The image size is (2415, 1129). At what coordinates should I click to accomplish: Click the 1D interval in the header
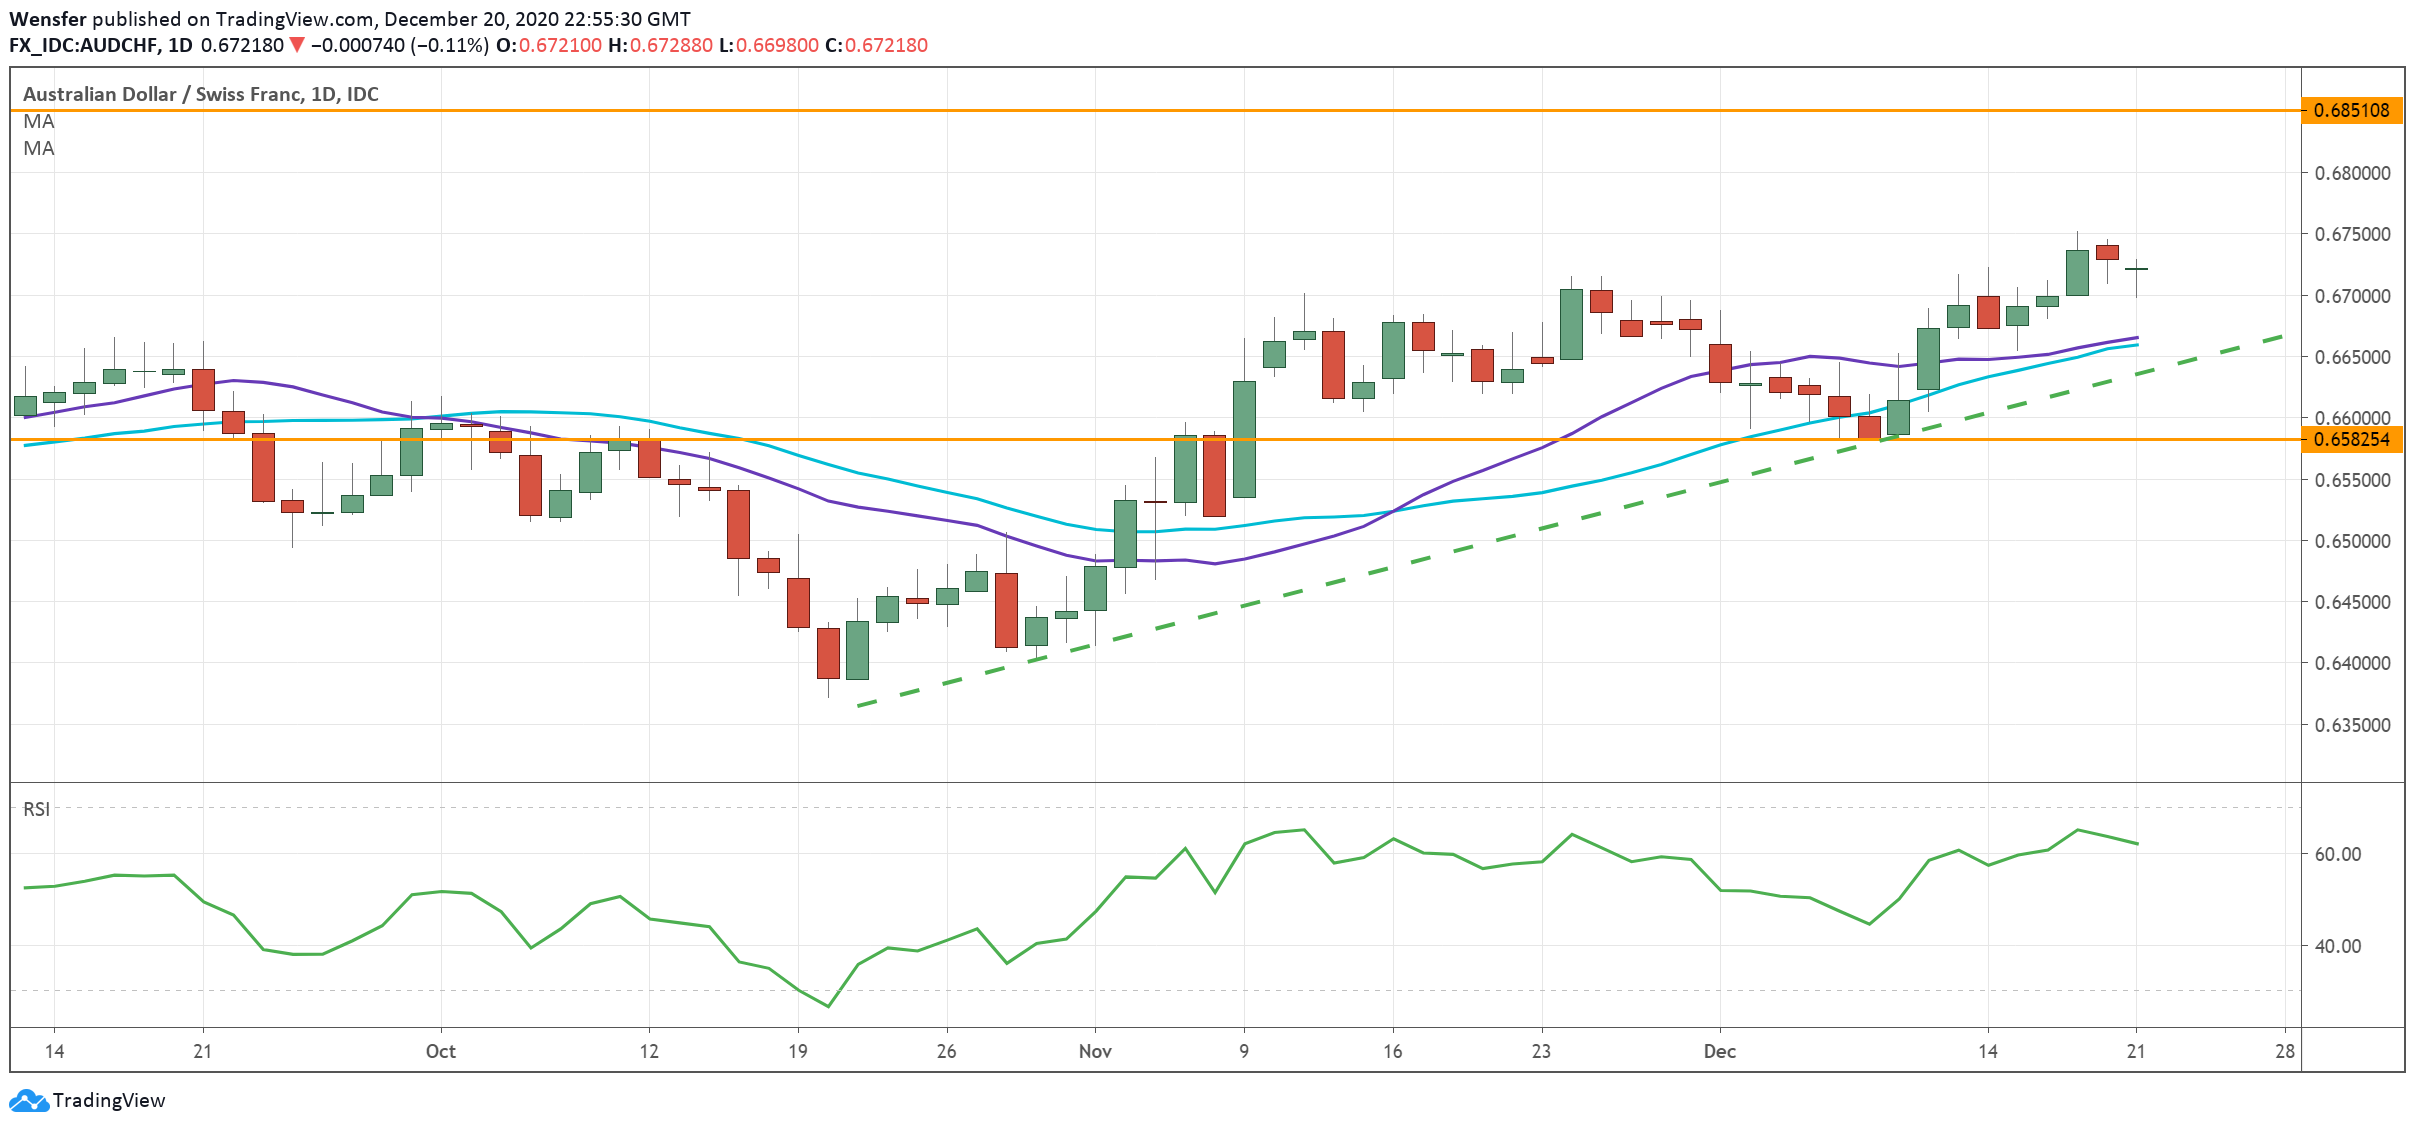click(180, 45)
